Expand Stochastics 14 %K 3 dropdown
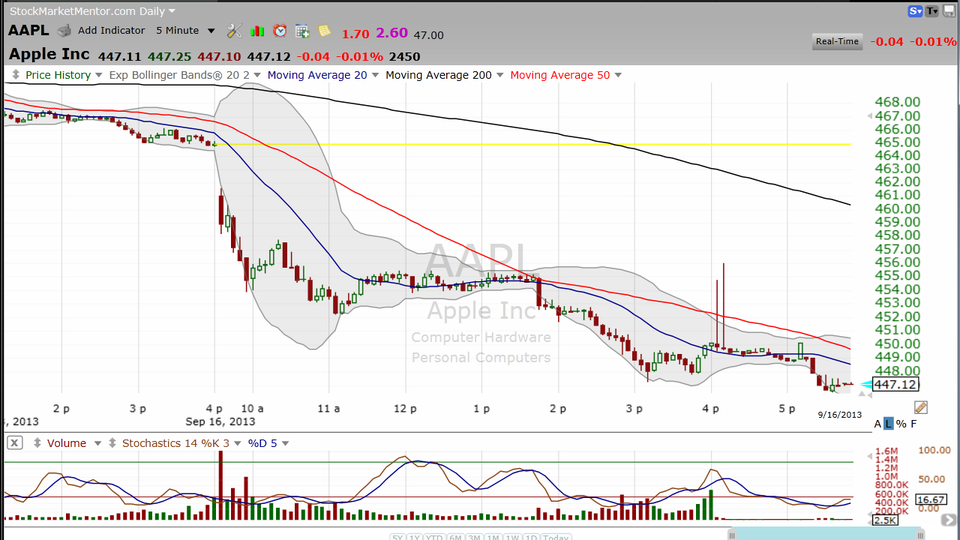Image resolution: width=960 pixels, height=540 pixels. click(238, 443)
